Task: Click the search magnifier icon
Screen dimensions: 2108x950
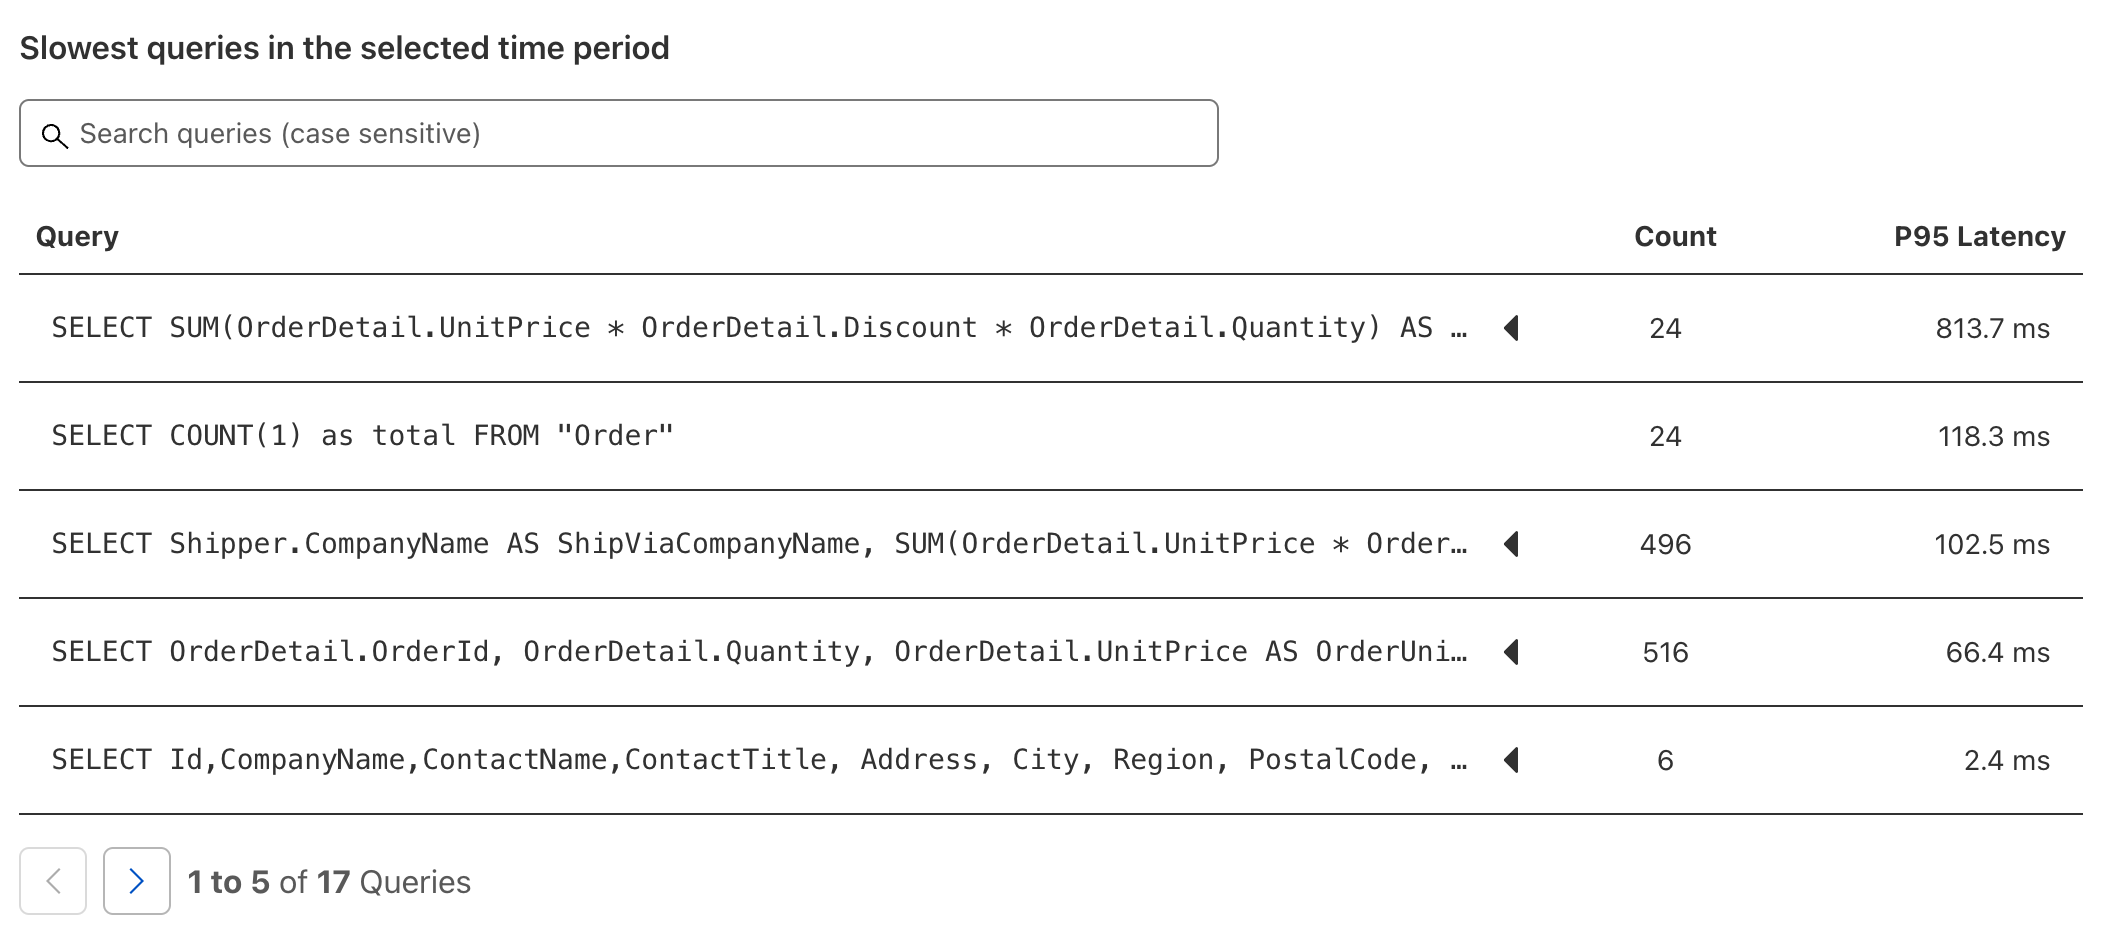Action: 55,135
